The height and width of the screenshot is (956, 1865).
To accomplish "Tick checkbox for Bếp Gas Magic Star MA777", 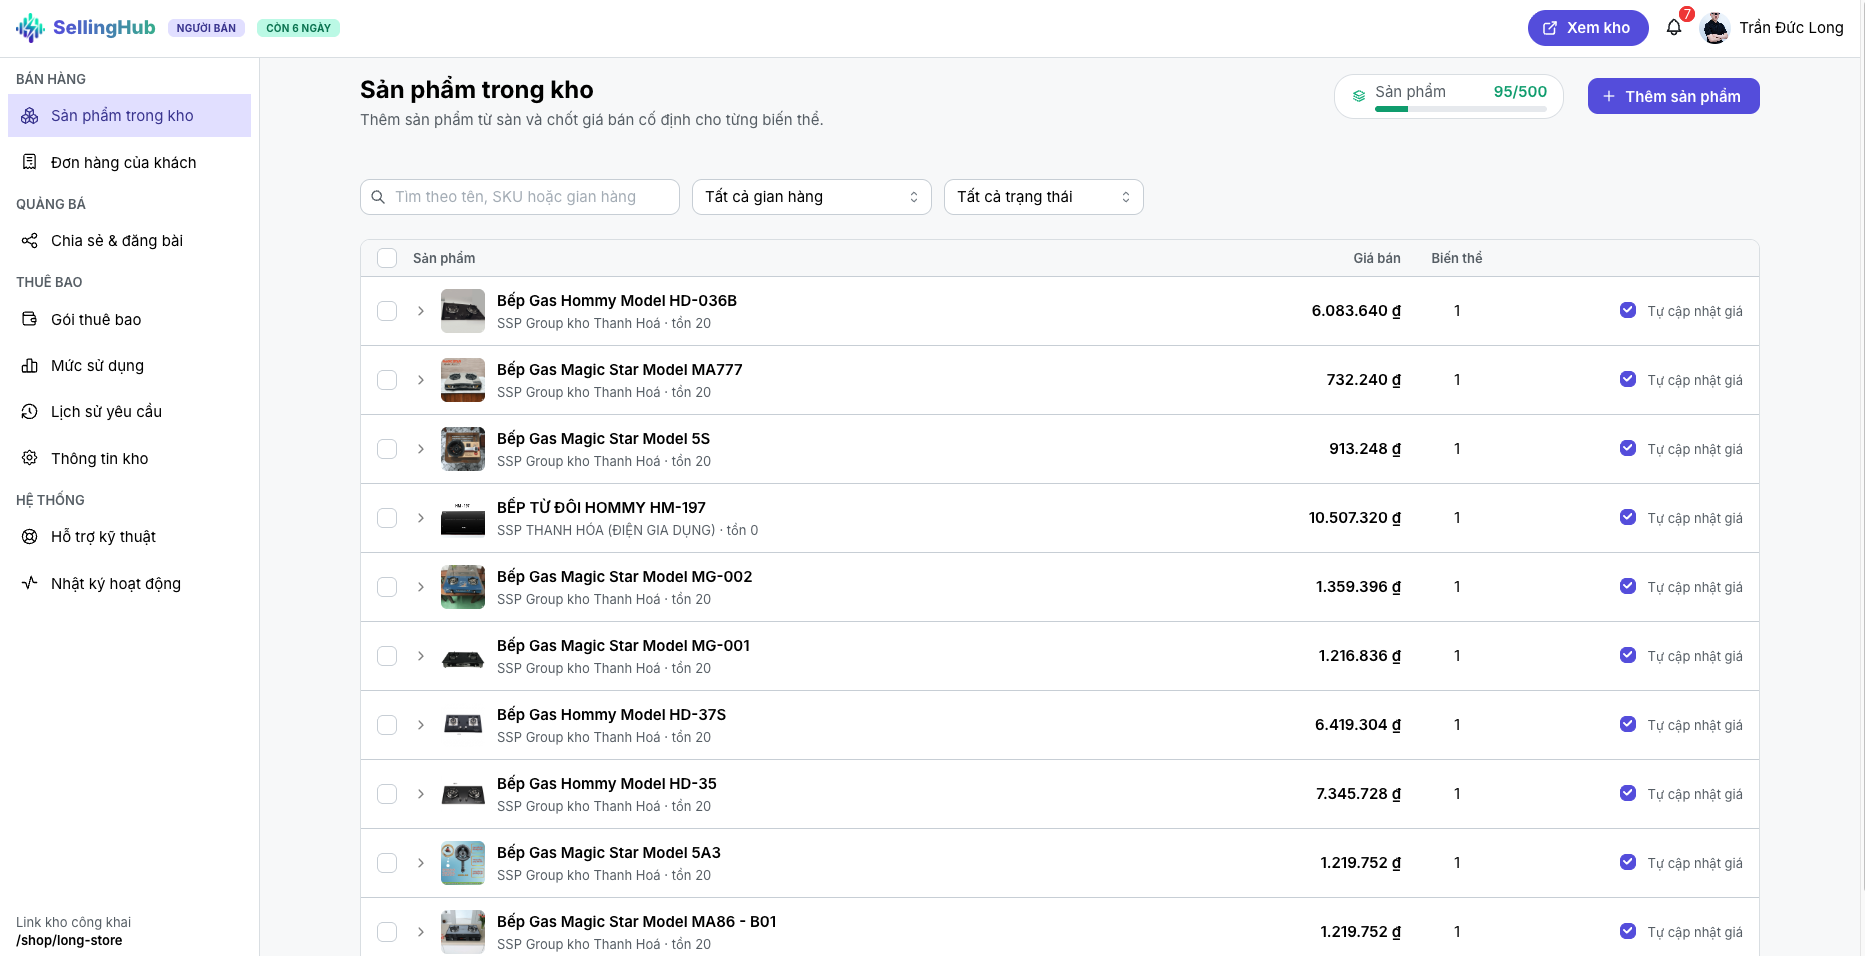I will pyautogui.click(x=387, y=380).
